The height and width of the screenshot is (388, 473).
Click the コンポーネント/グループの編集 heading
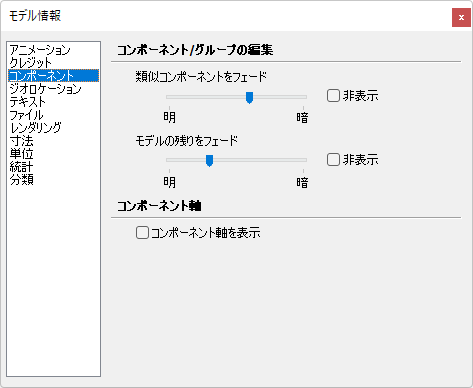[x=195, y=50]
